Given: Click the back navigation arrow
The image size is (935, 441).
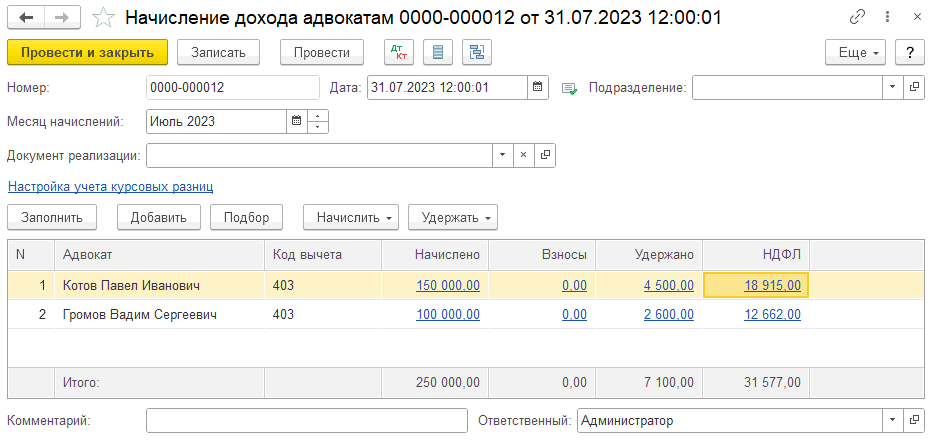Looking at the screenshot, I should coord(26,18).
